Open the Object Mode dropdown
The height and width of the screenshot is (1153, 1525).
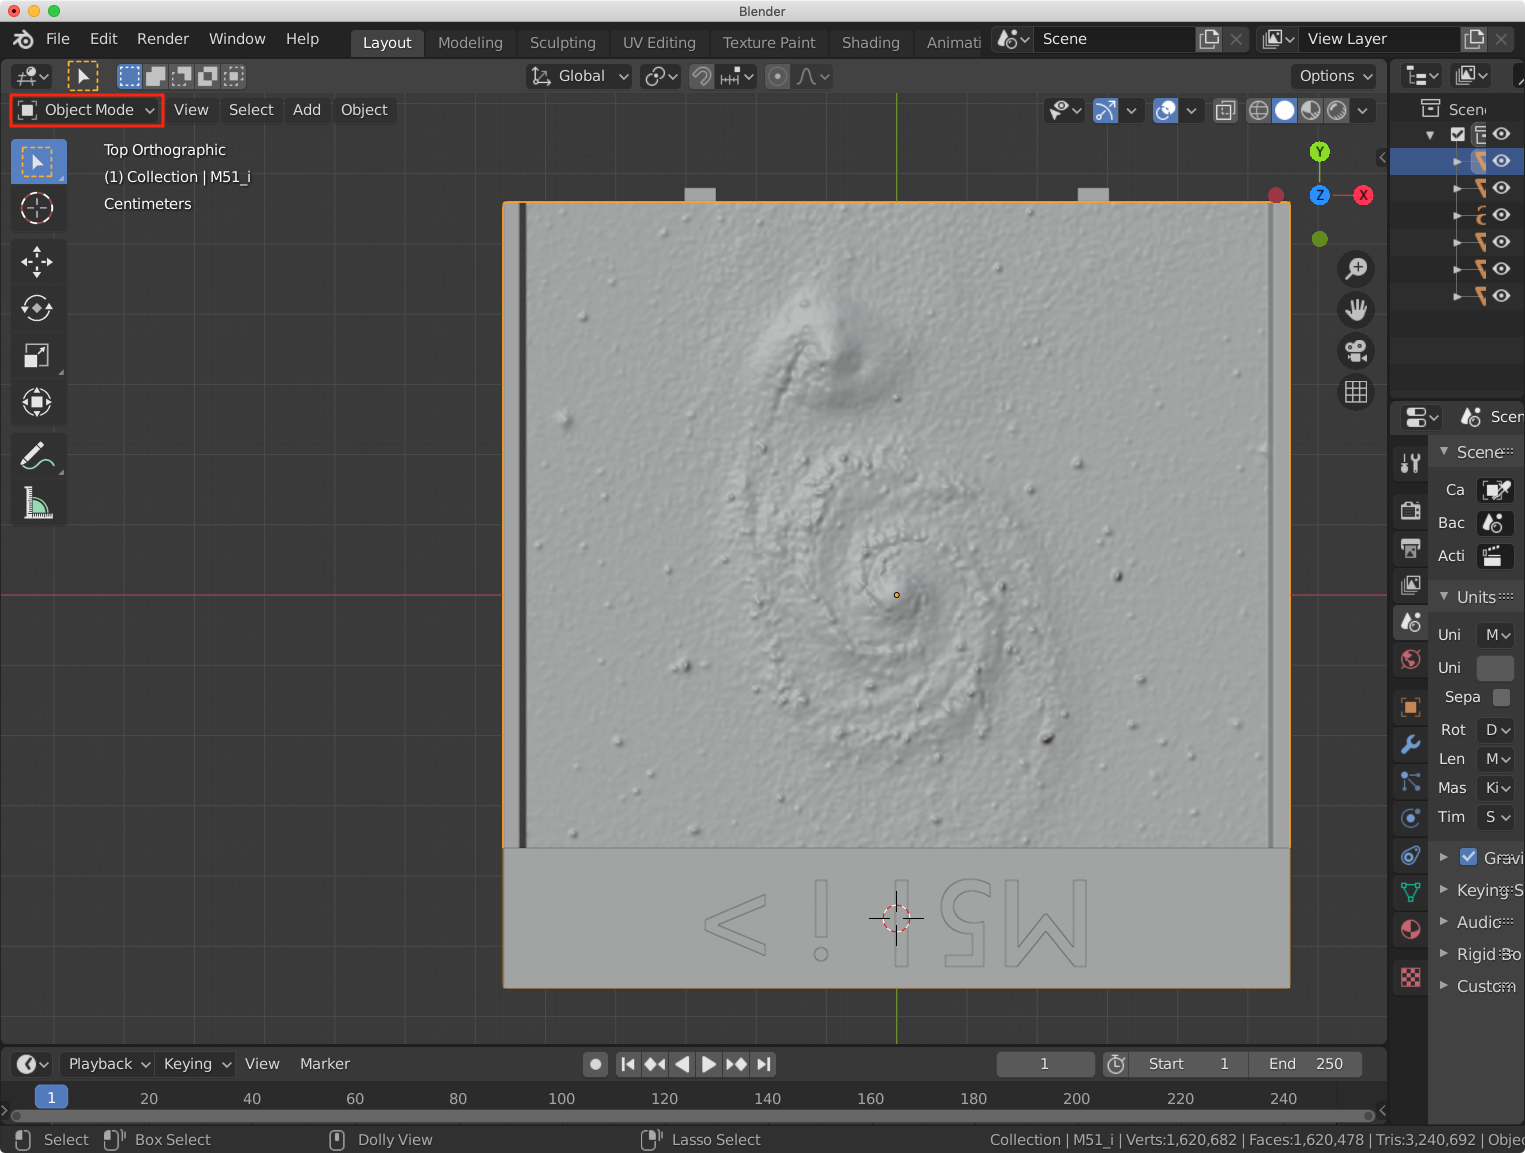(86, 110)
